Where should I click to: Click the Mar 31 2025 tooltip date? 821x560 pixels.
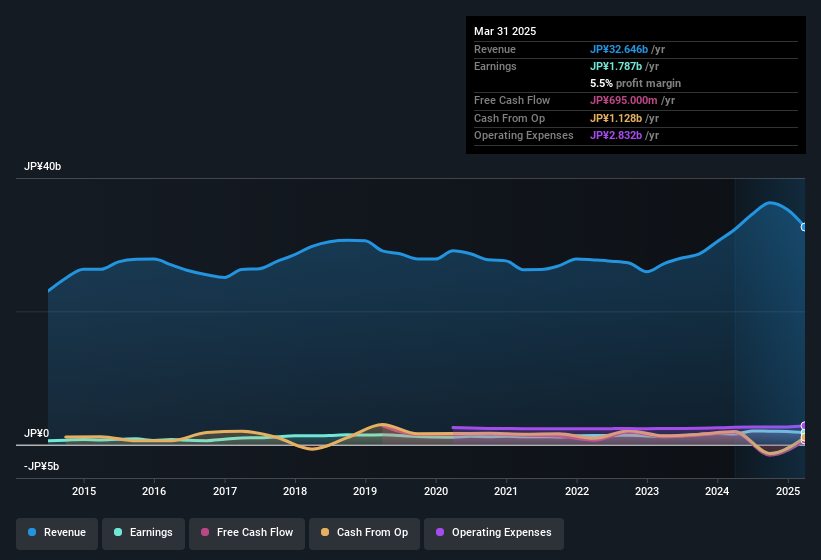click(x=505, y=31)
